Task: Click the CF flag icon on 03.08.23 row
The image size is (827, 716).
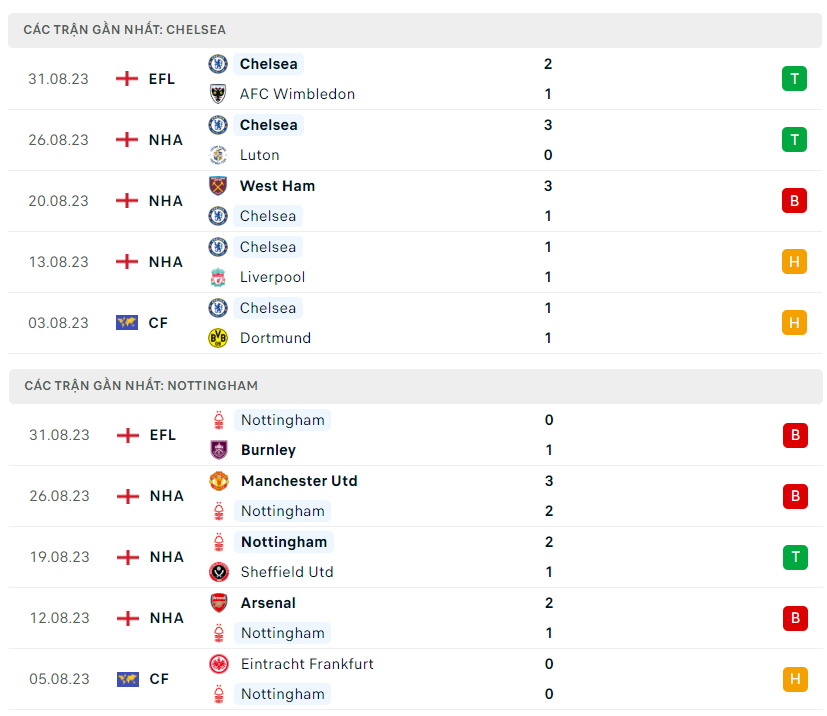Action: coord(127,323)
